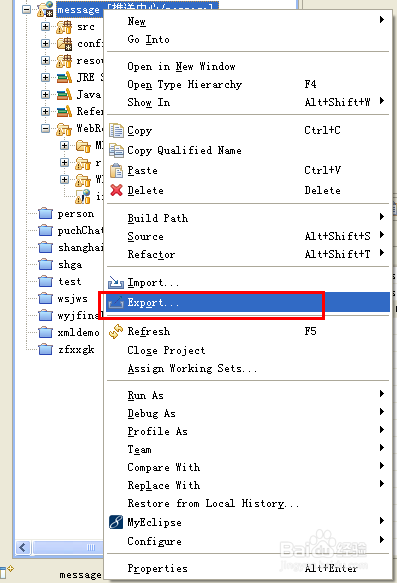Open the Show In submenu

tap(248, 102)
